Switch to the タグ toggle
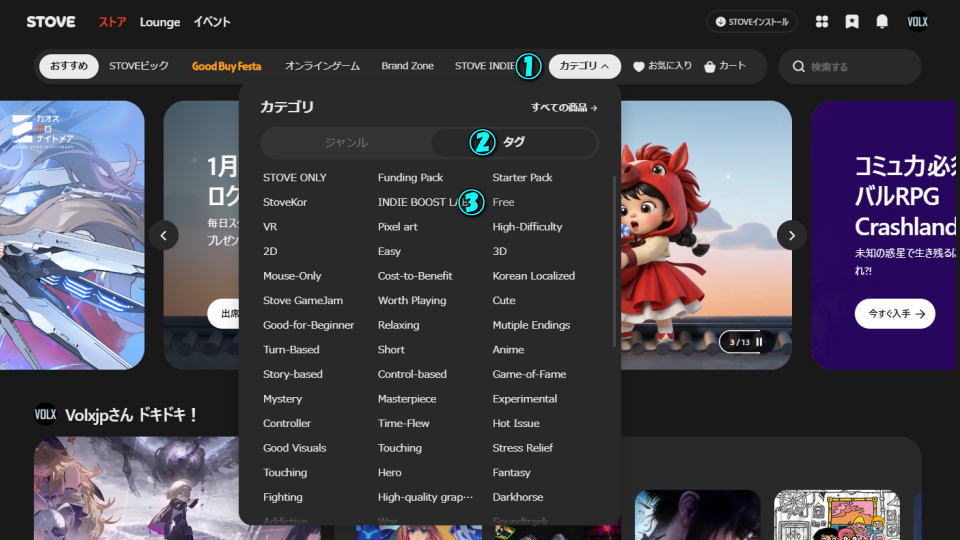This screenshot has height=540, width=960. point(514,142)
